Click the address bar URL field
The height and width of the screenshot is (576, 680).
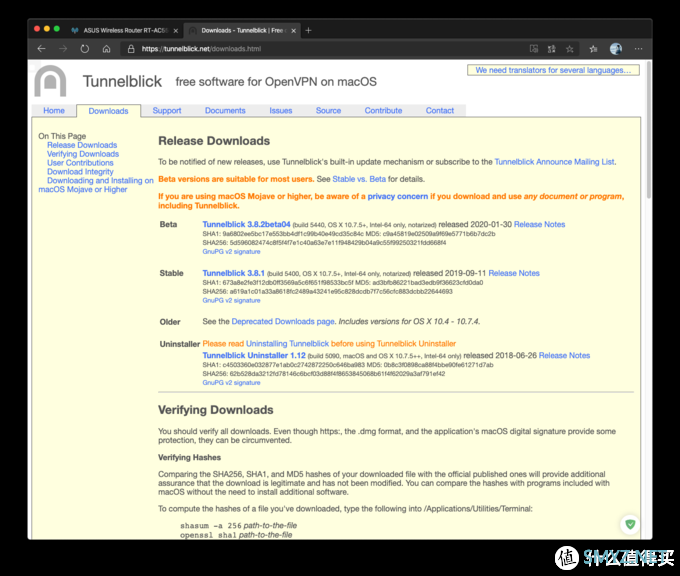click(321, 49)
